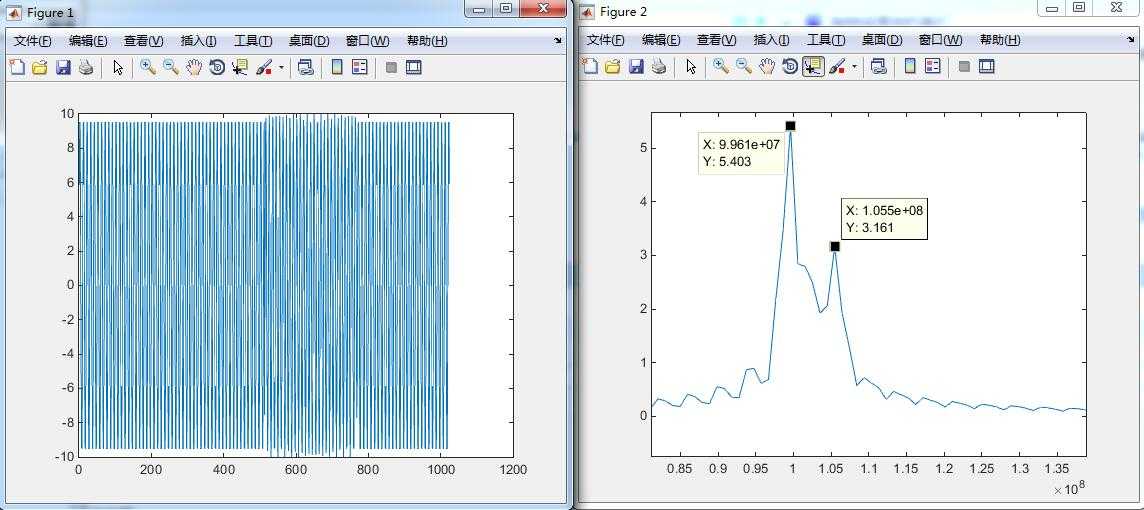This screenshot has width=1144, height=510.
Task: Choose Rotate 3D tool in Figure 2
Action: [789, 67]
